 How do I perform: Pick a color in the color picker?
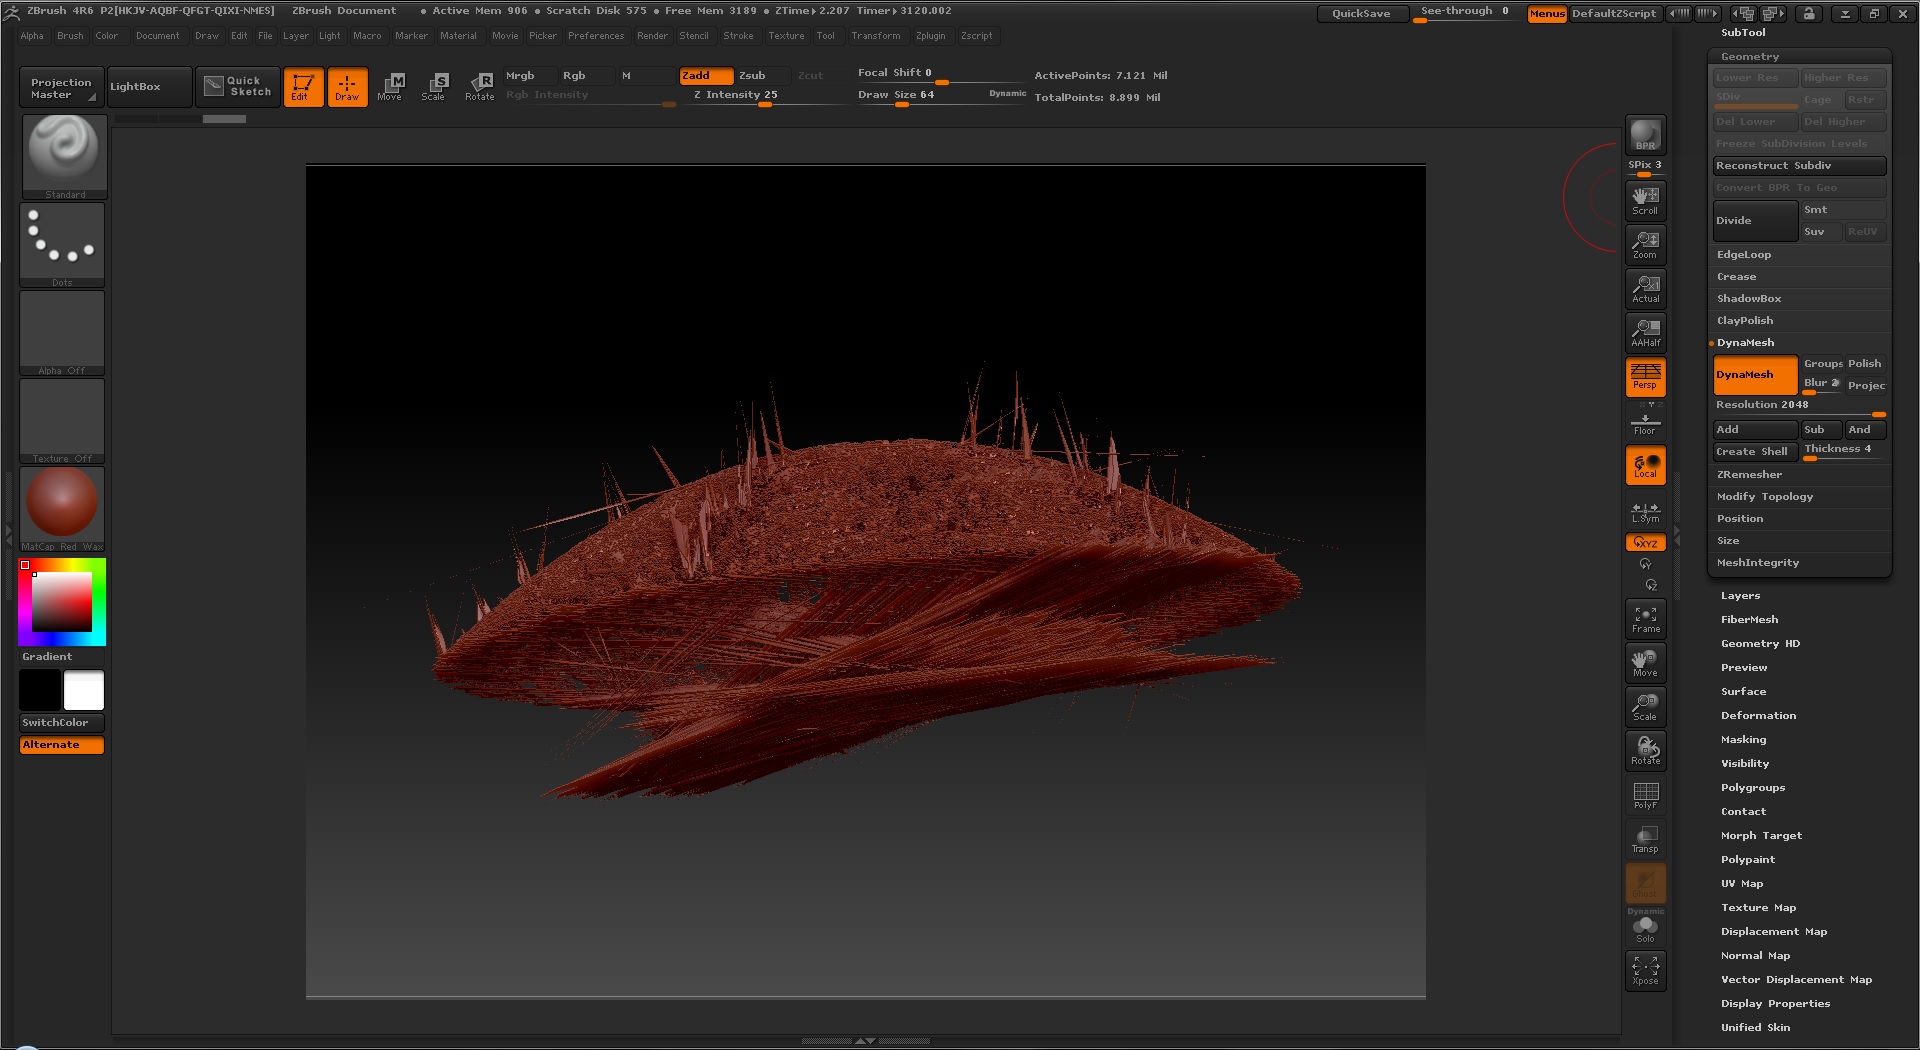click(x=62, y=602)
